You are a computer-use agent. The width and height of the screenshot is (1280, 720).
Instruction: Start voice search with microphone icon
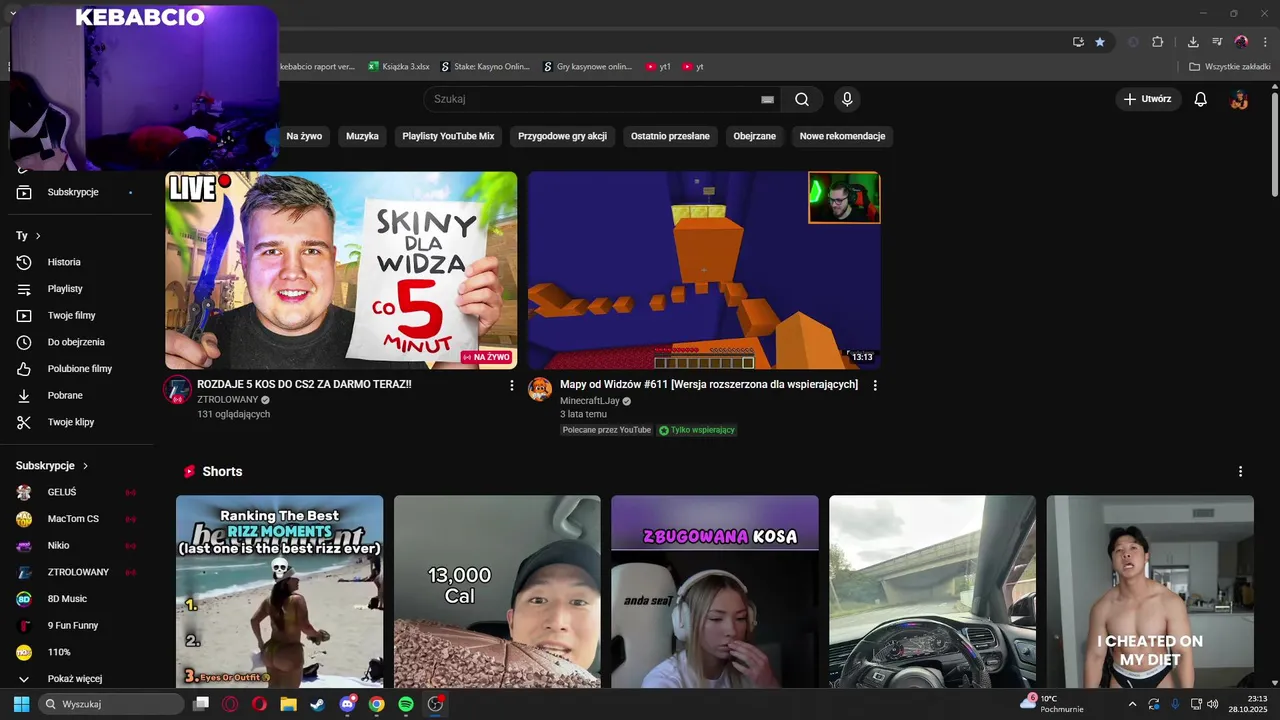pos(847,99)
